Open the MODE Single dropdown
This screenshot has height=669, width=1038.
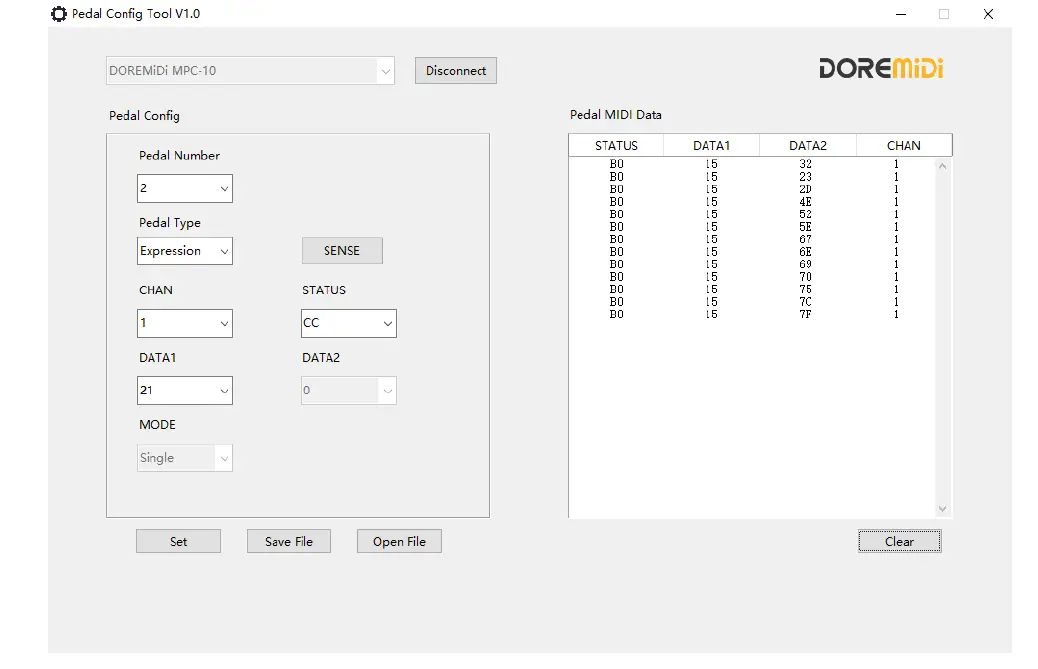pos(185,458)
